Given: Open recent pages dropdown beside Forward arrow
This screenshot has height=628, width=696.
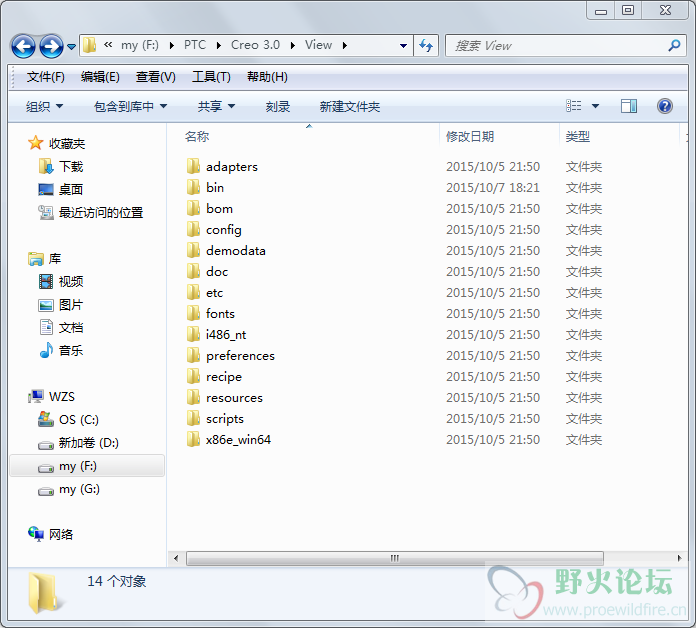Looking at the screenshot, I should point(71,46).
